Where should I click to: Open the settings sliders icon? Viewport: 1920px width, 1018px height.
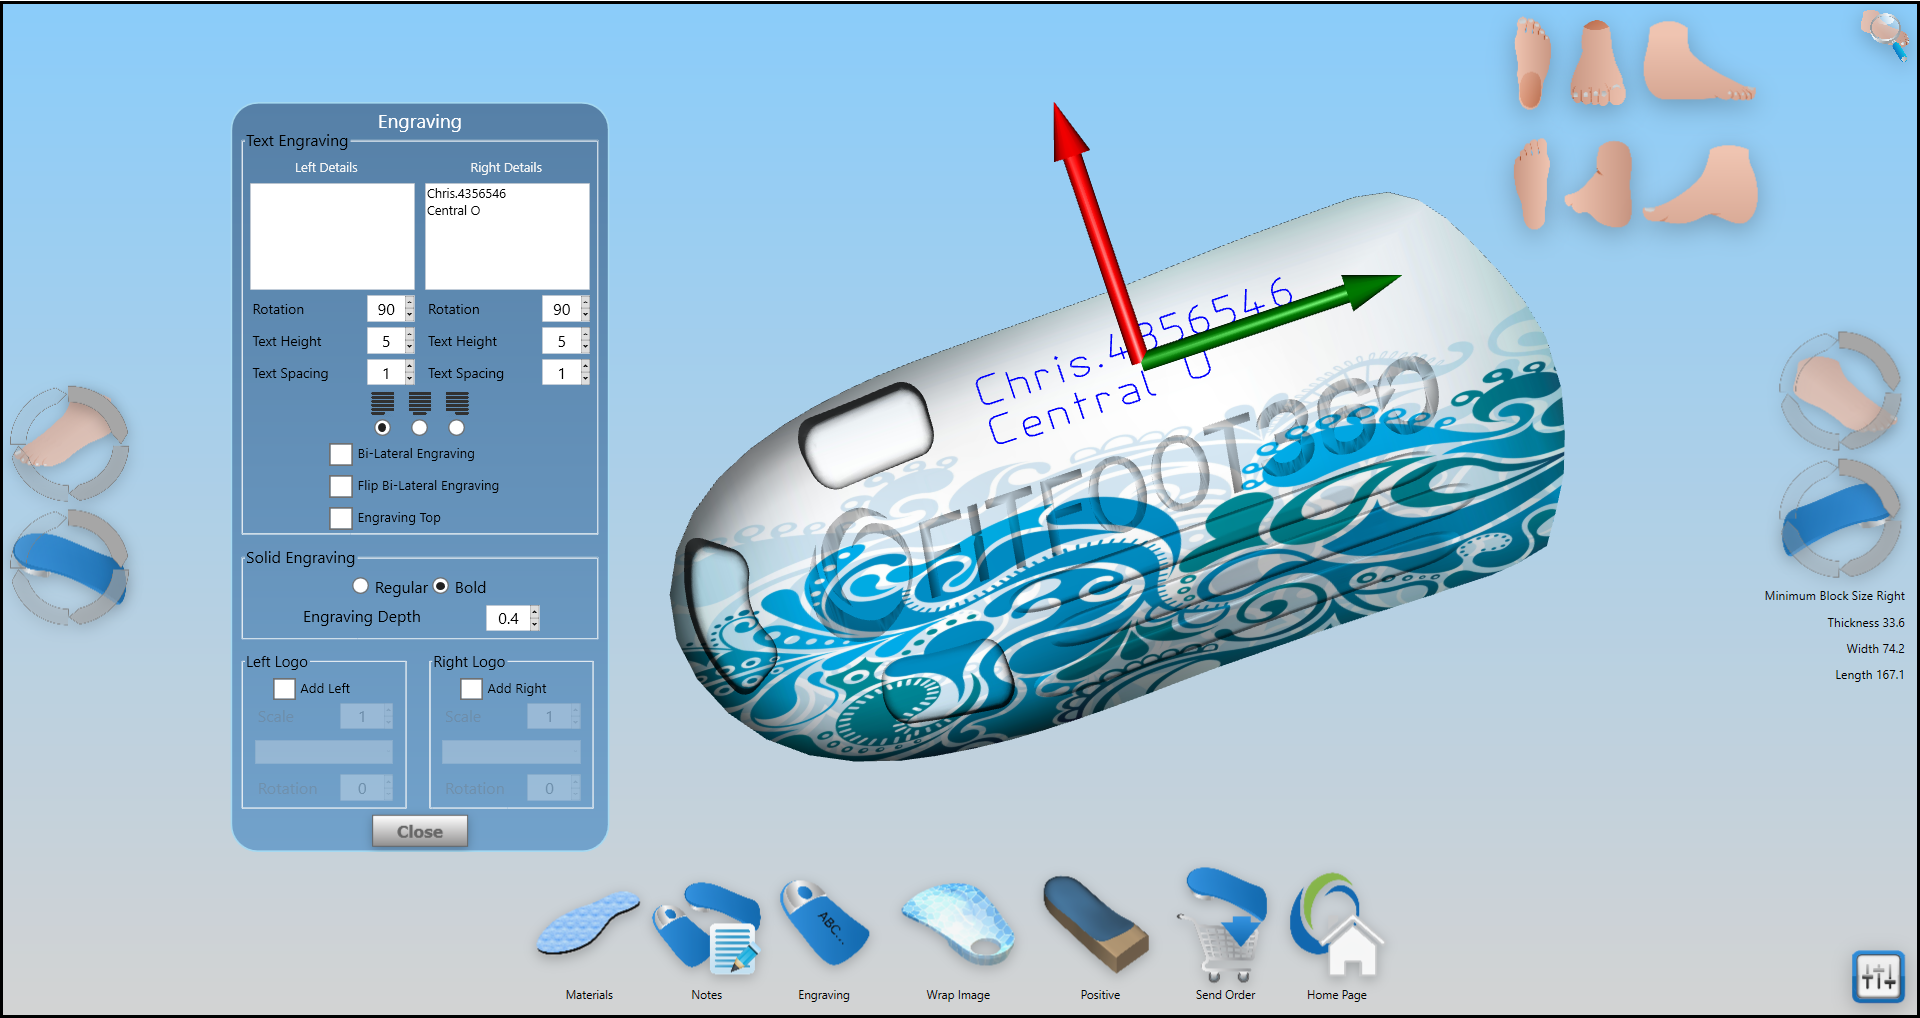pyautogui.click(x=1877, y=976)
